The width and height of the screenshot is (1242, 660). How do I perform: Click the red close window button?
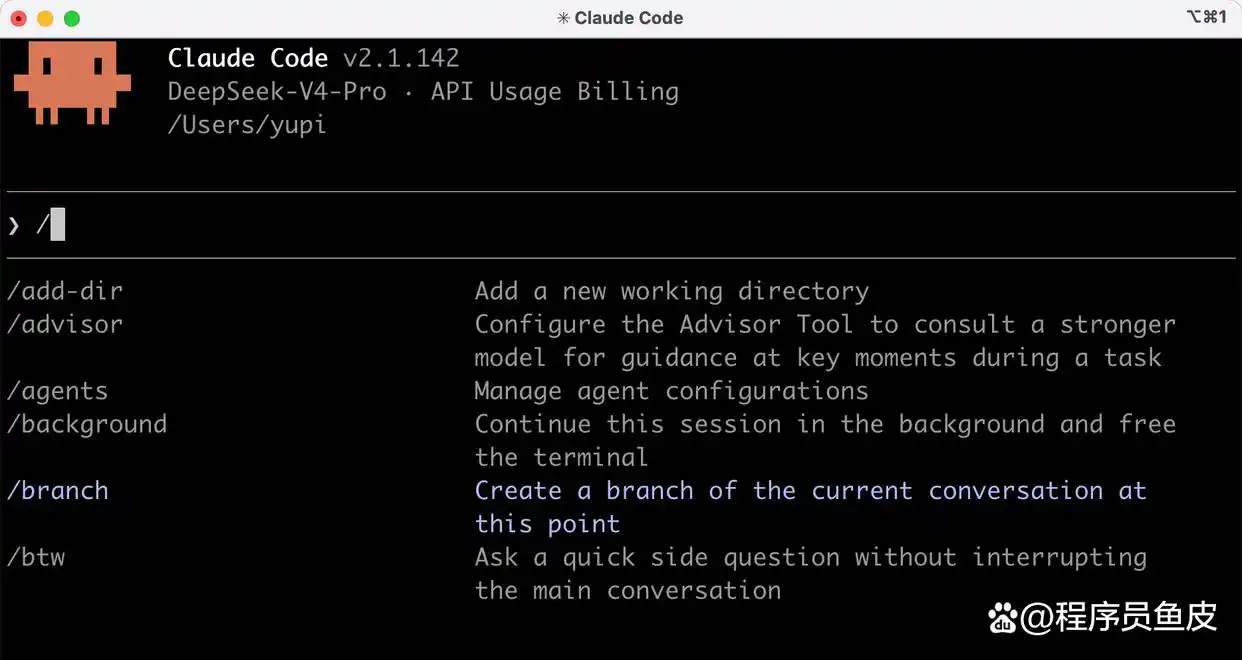point(18,18)
